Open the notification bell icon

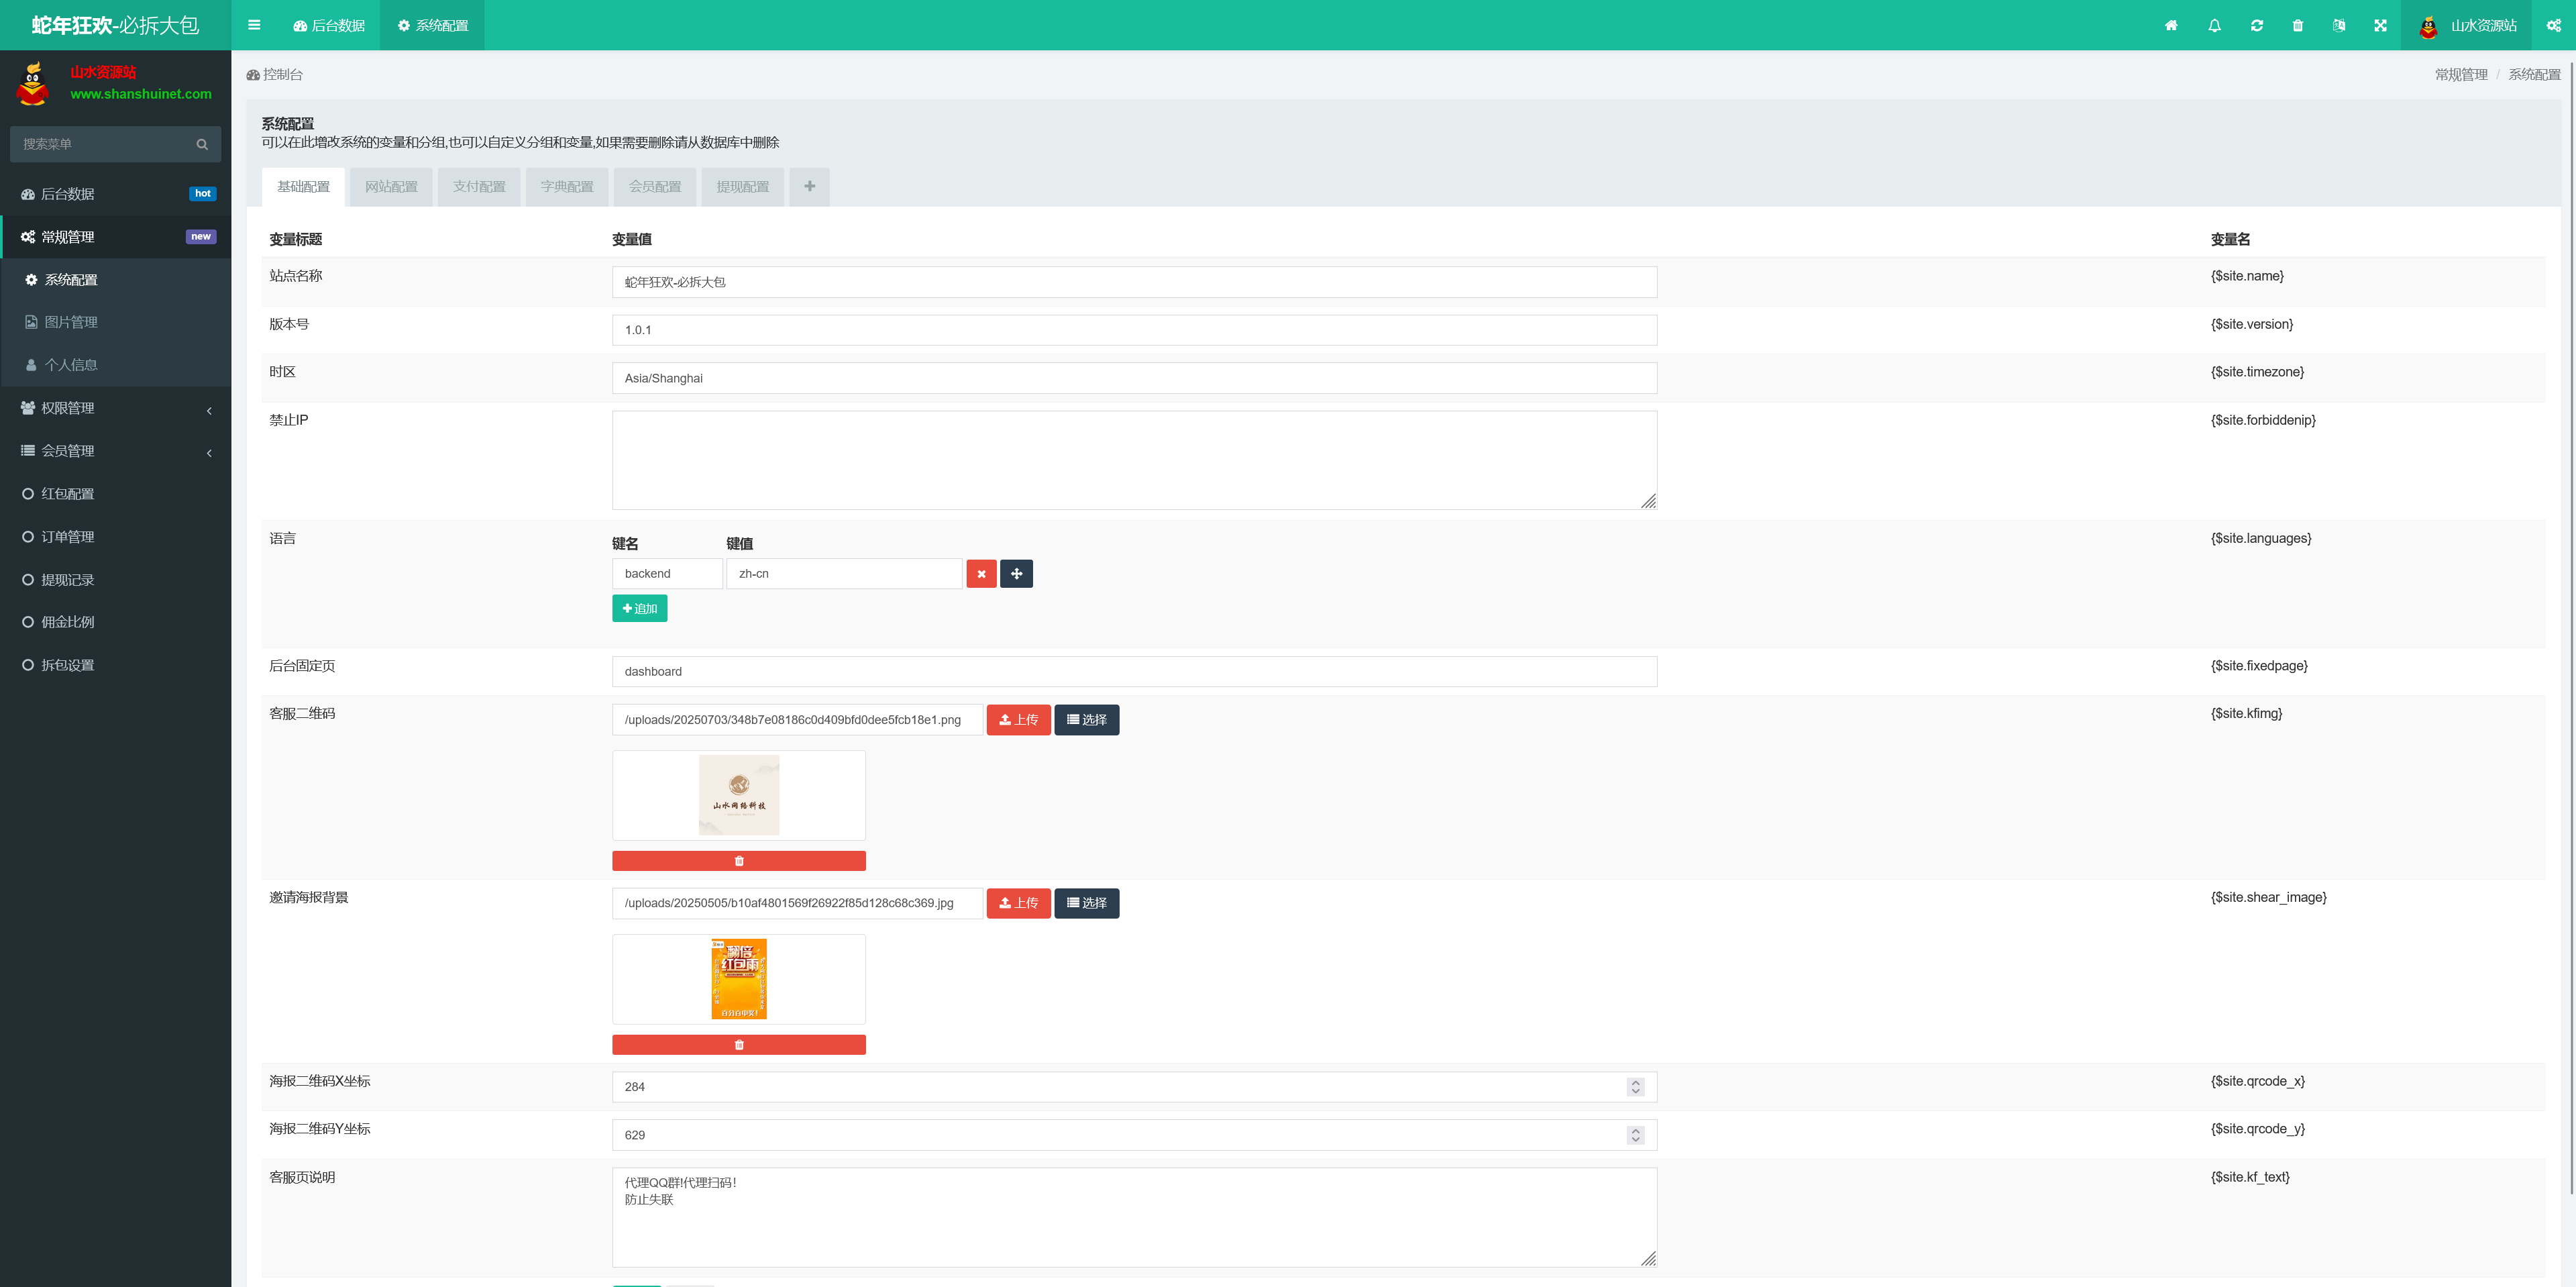(2214, 26)
